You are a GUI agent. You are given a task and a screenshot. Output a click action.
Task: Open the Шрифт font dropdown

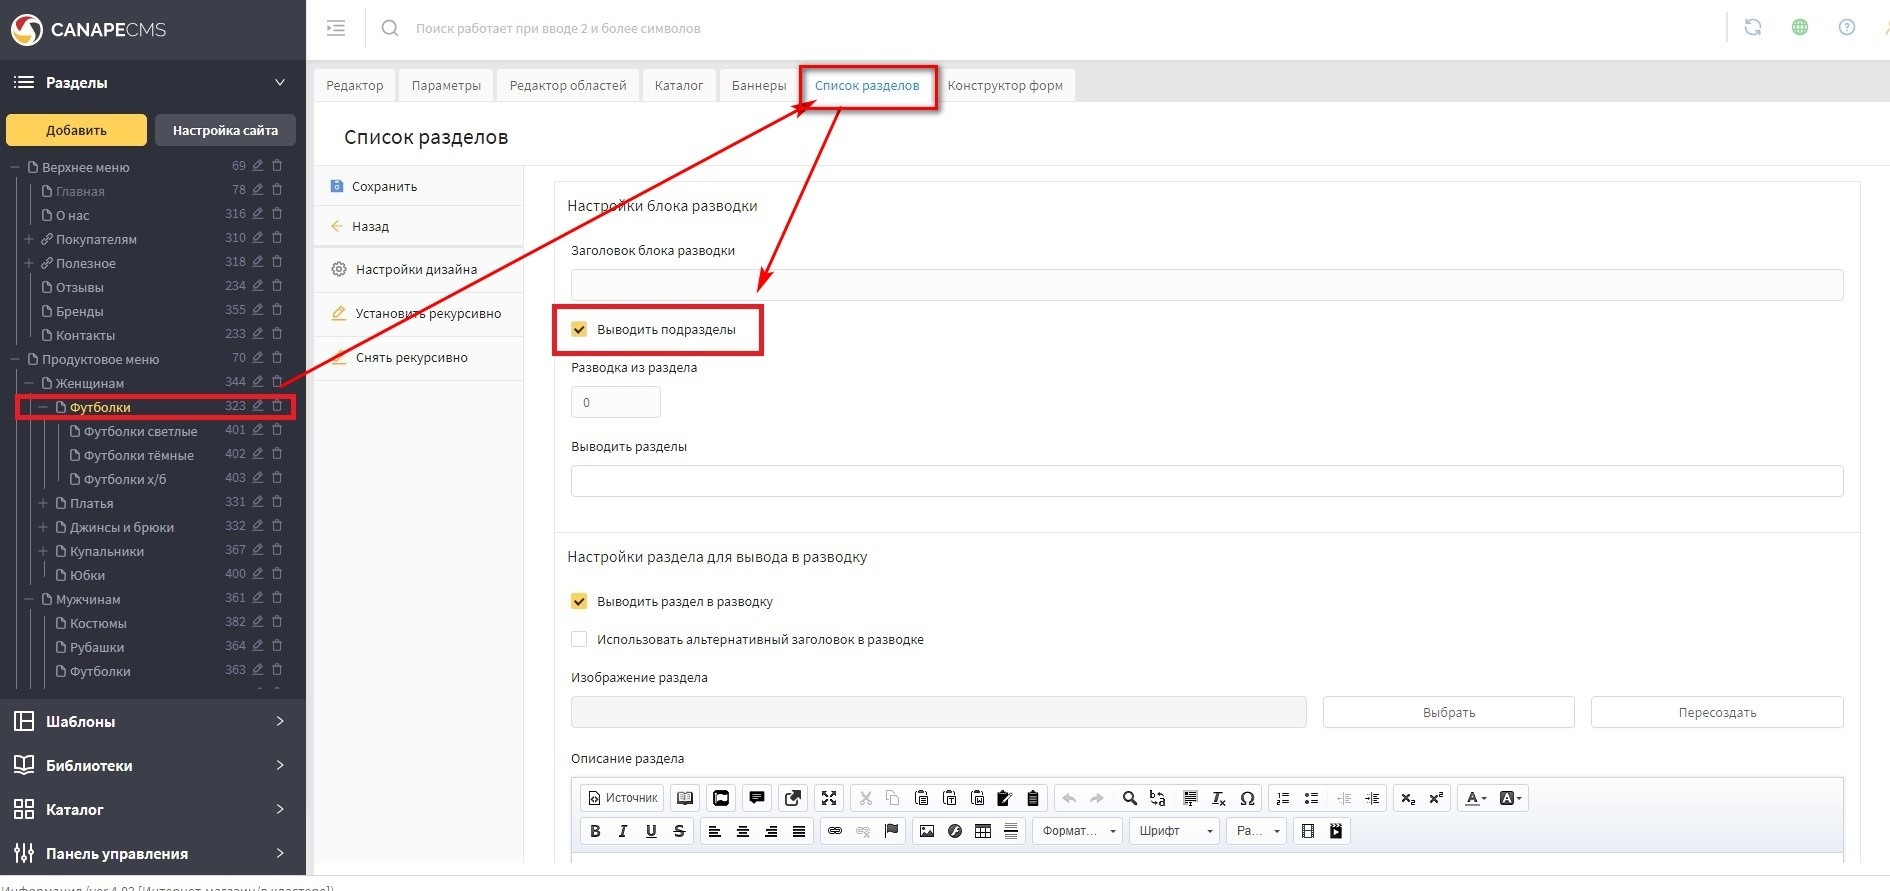click(x=1174, y=831)
